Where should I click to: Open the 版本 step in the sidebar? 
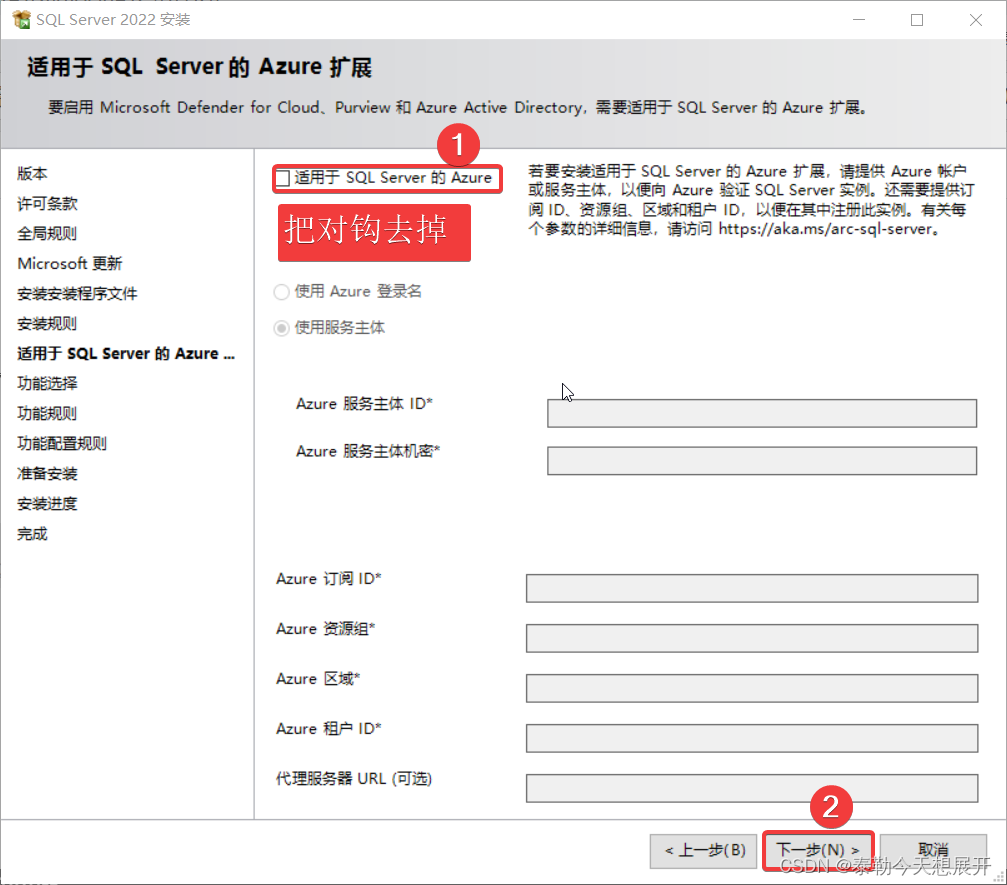(32, 173)
